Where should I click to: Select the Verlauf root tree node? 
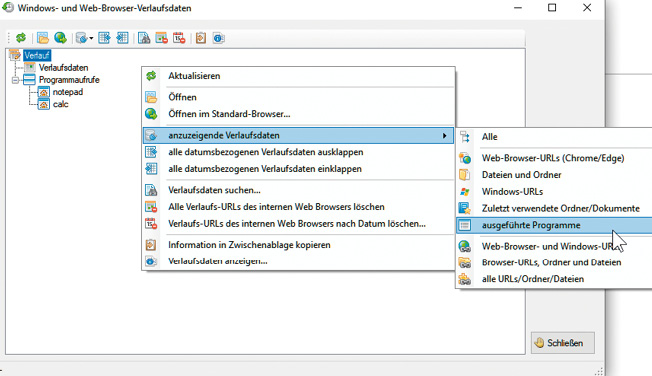(x=37, y=55)
